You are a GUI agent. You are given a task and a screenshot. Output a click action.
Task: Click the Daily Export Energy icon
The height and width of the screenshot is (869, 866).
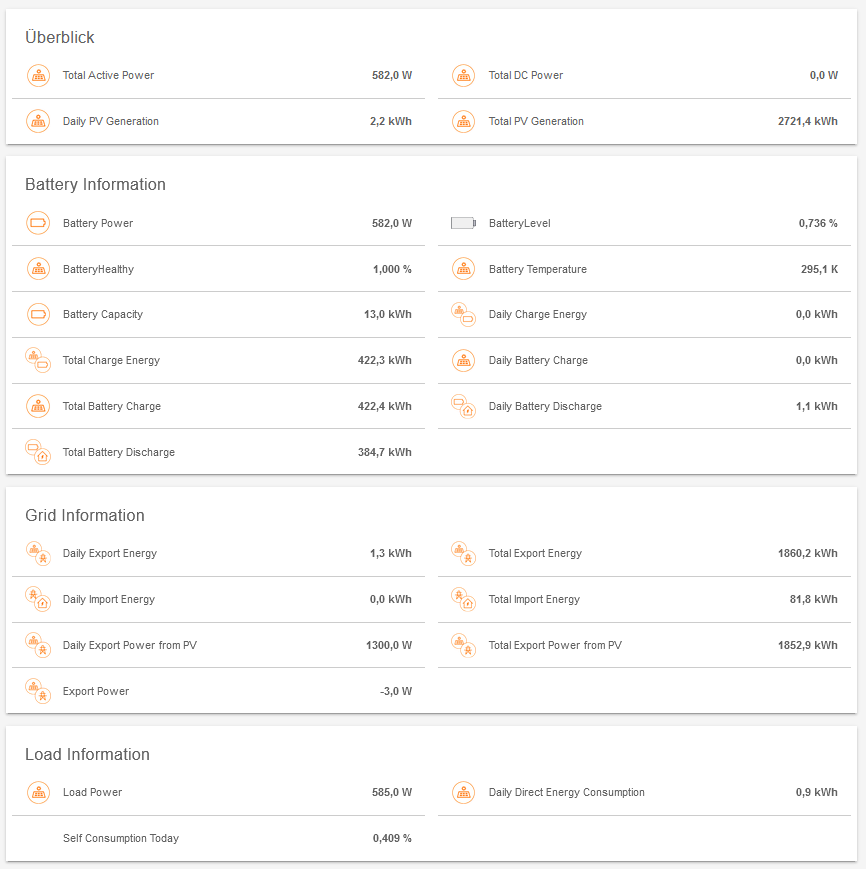(38, 553)
